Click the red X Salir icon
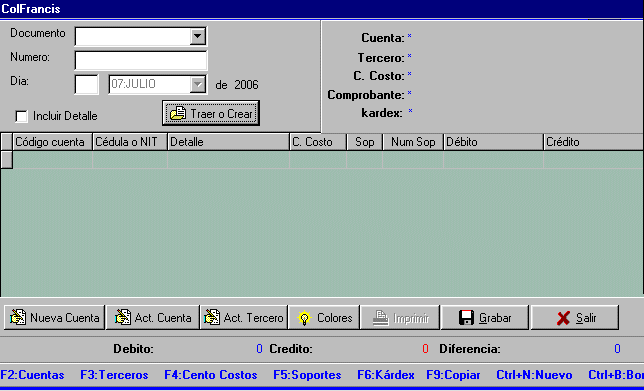Image resolution: width=644 pixels, height=391 pixels. 563,318
